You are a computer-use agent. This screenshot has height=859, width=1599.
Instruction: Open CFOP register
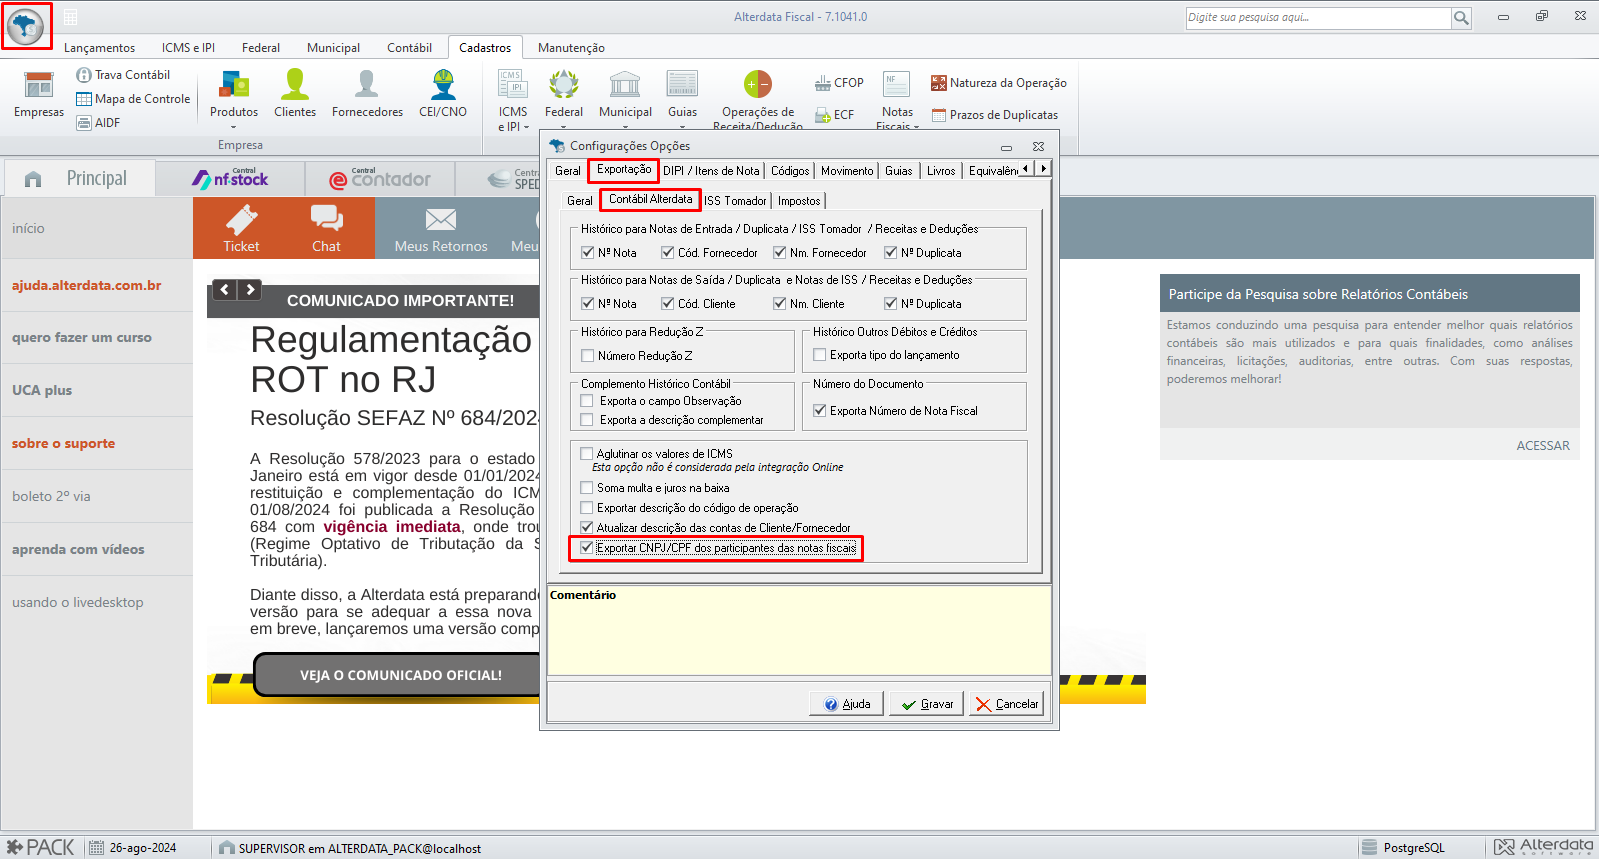pyautogui.click(x=839, y=83)
